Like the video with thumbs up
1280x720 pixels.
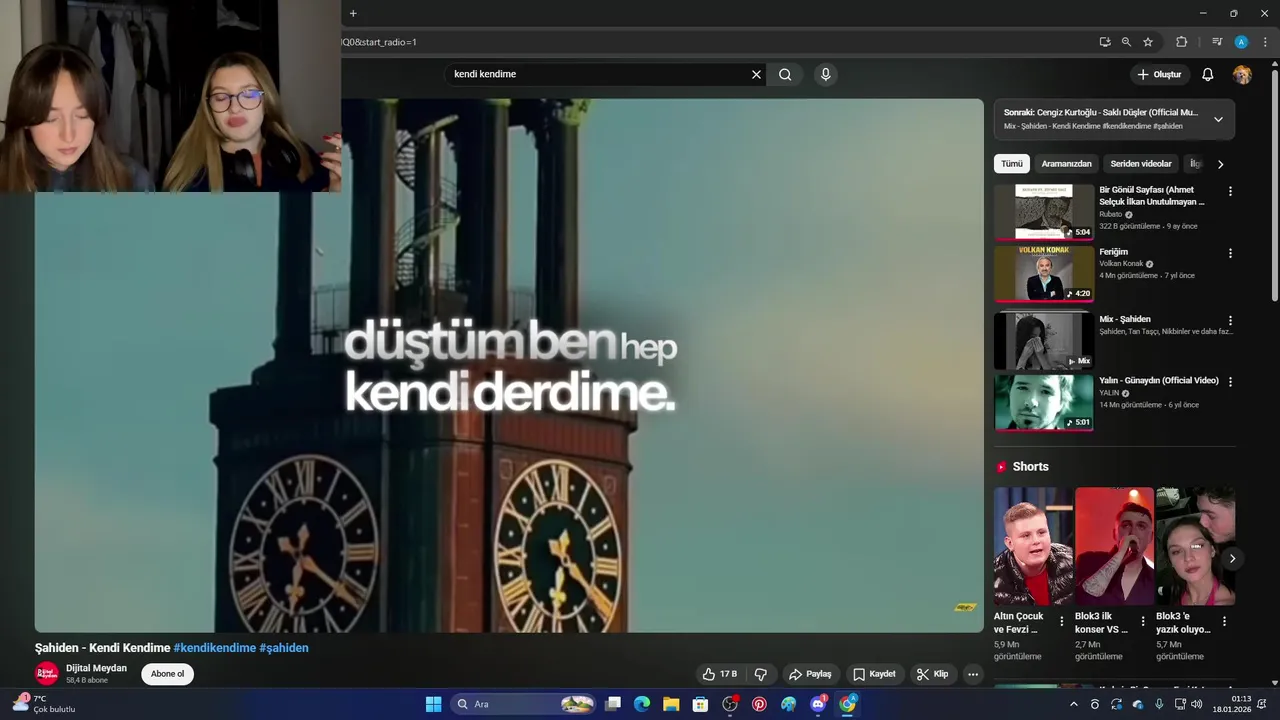tap(719, 674)
